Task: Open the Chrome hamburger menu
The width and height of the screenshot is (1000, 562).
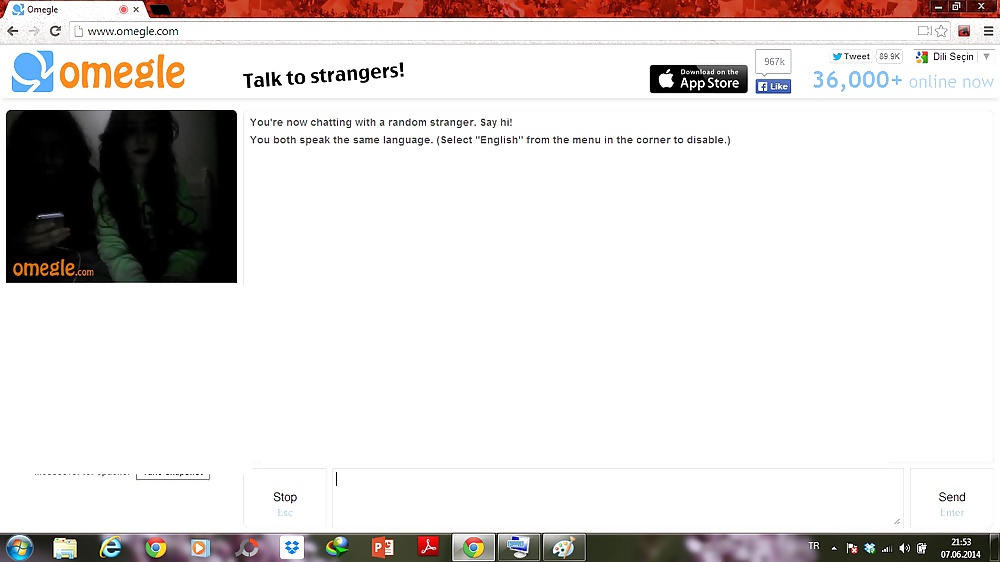Action: (988, 31)
